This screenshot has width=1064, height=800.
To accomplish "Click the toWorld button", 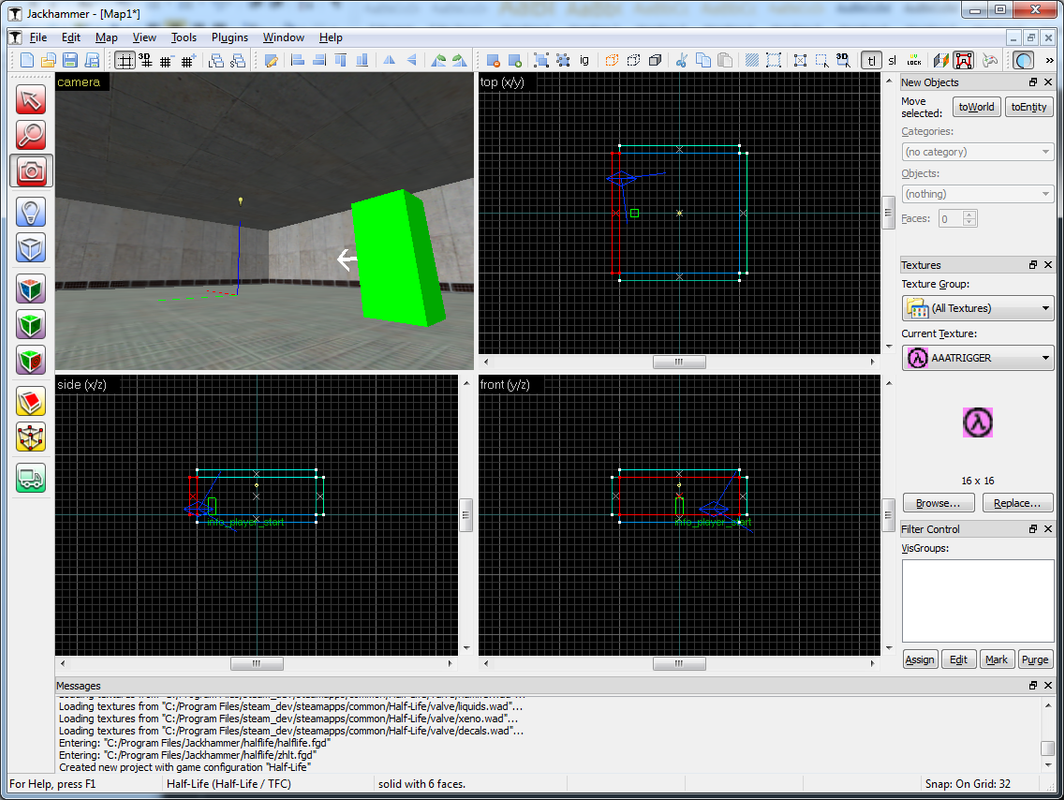I will (x=976, y=107).
